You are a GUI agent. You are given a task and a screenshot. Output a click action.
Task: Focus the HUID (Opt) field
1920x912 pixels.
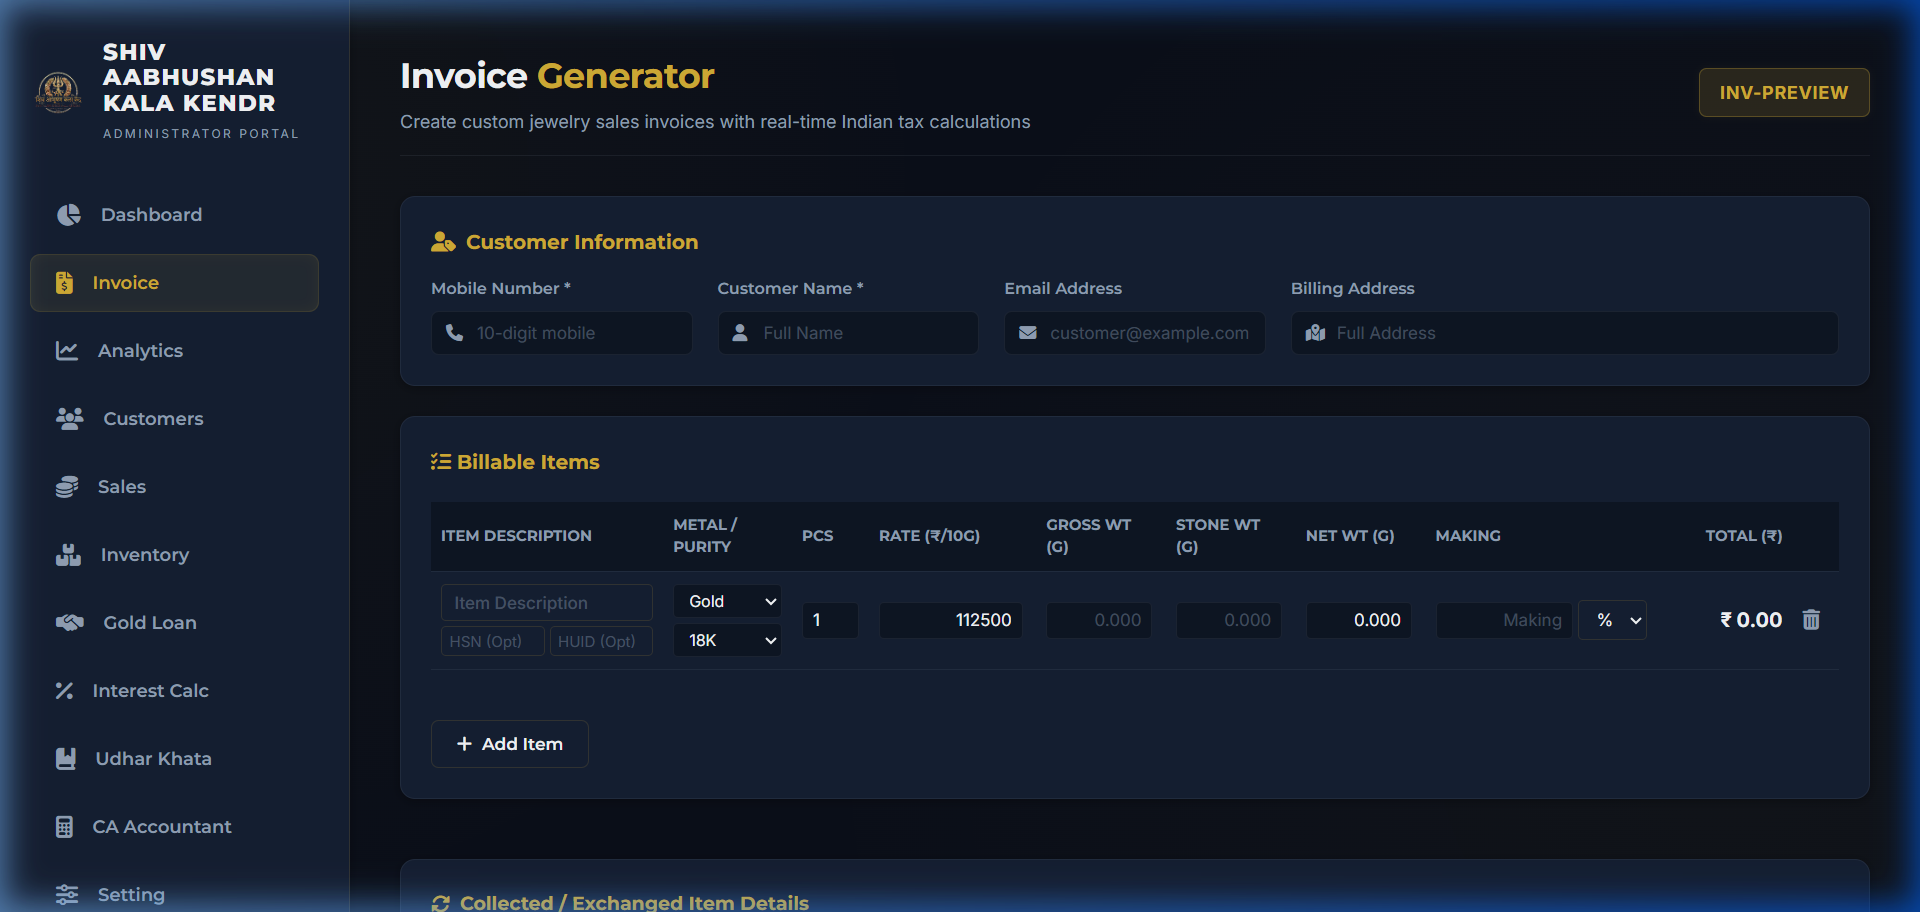[601, 641]
